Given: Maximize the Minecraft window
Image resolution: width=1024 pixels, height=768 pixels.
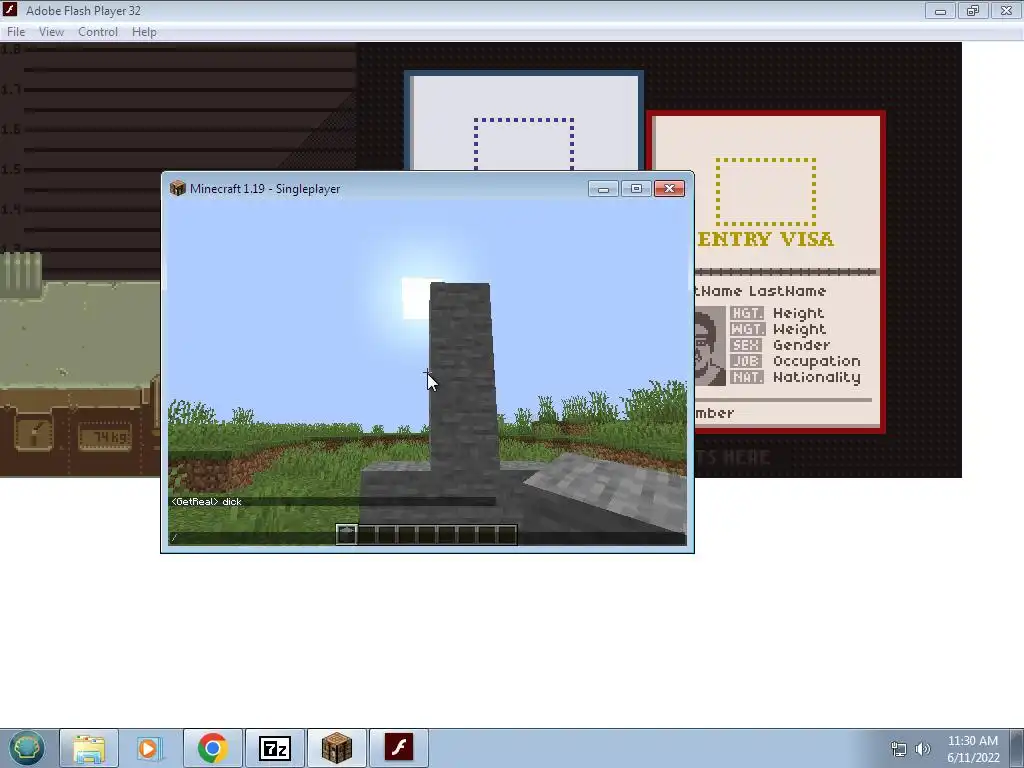Looking at the screenshot, I should 636,189.
